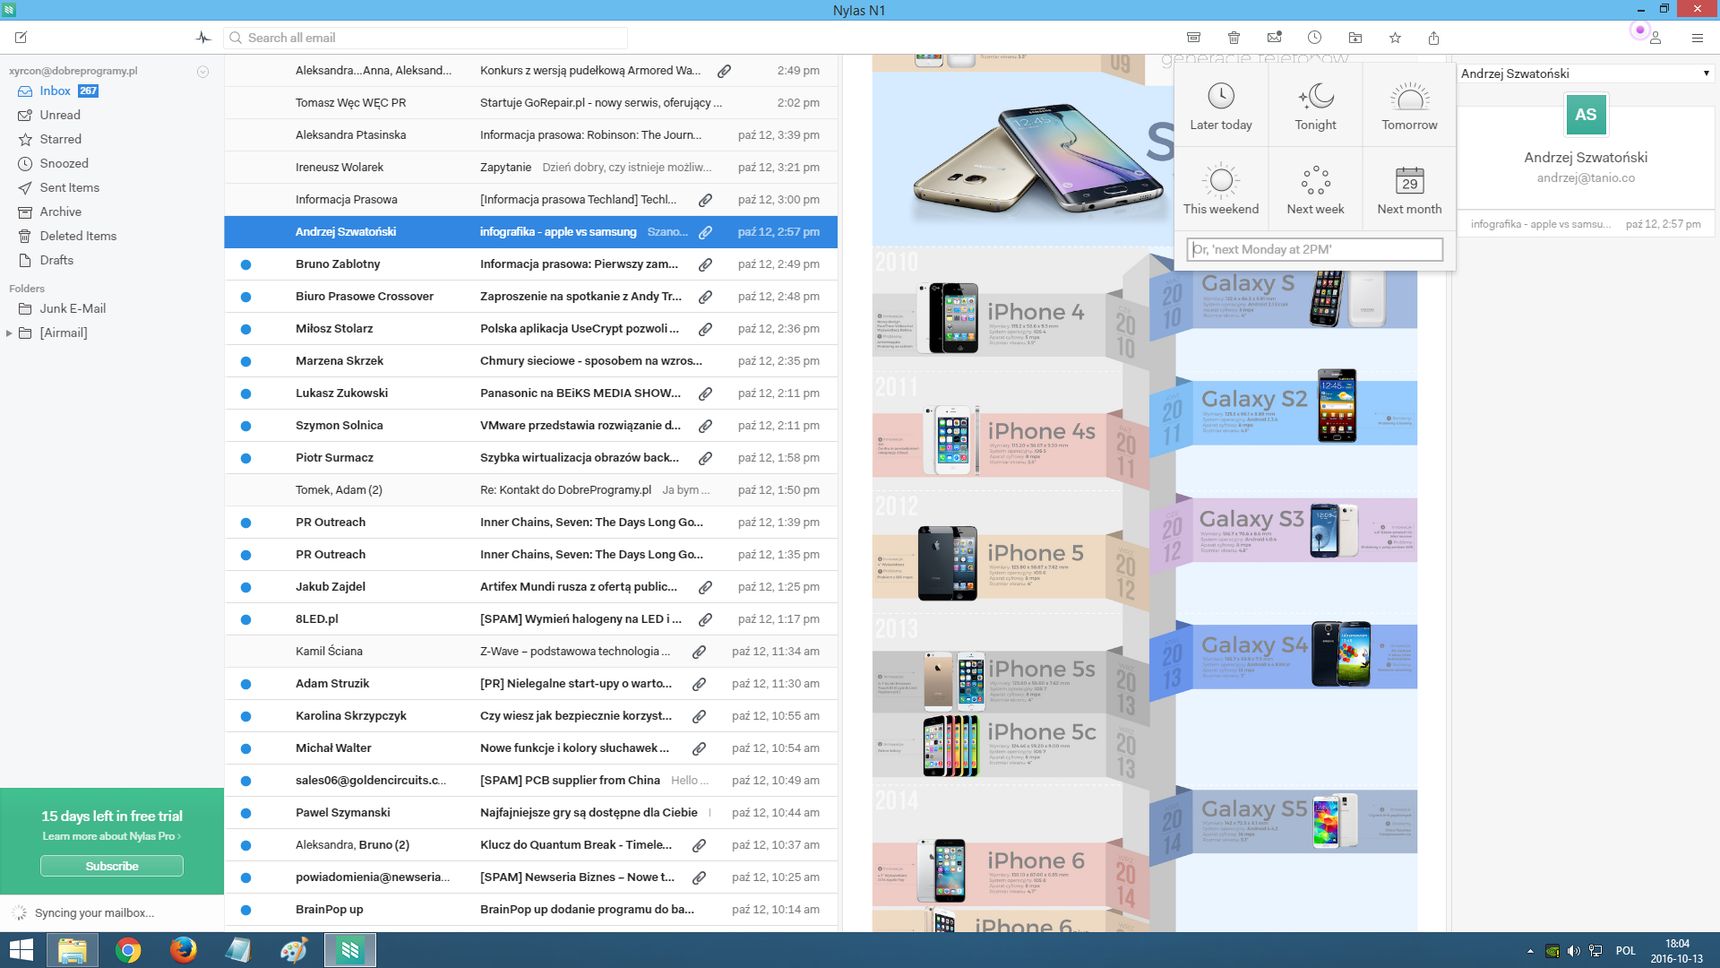Open Junk E-Mail folder

[72, 309]
